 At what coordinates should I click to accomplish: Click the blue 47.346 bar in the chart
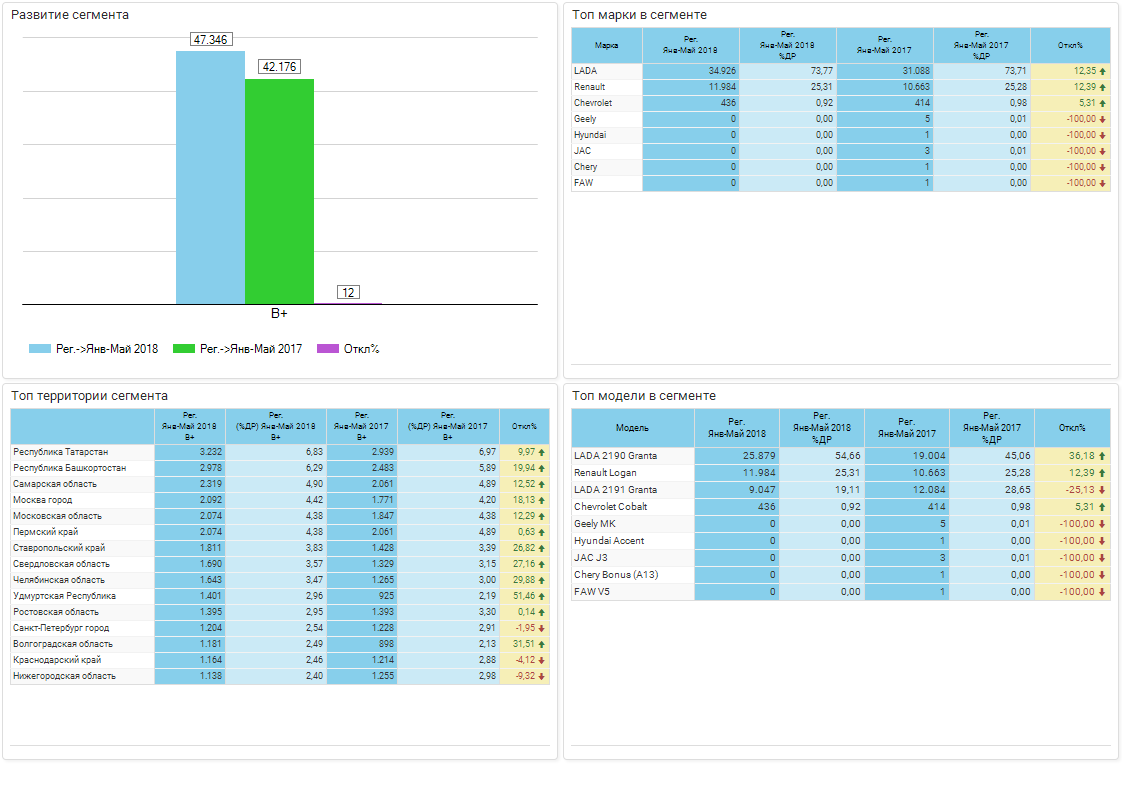coord(210,178)
